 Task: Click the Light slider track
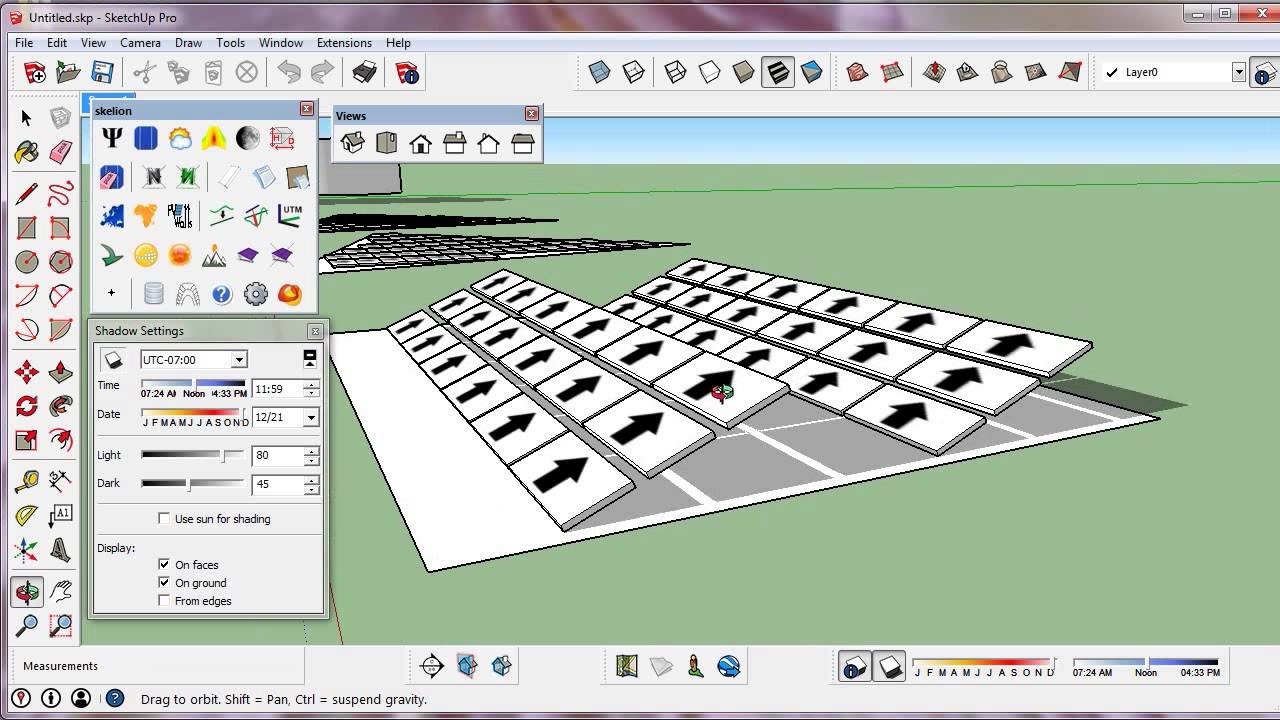click(192, 455)
